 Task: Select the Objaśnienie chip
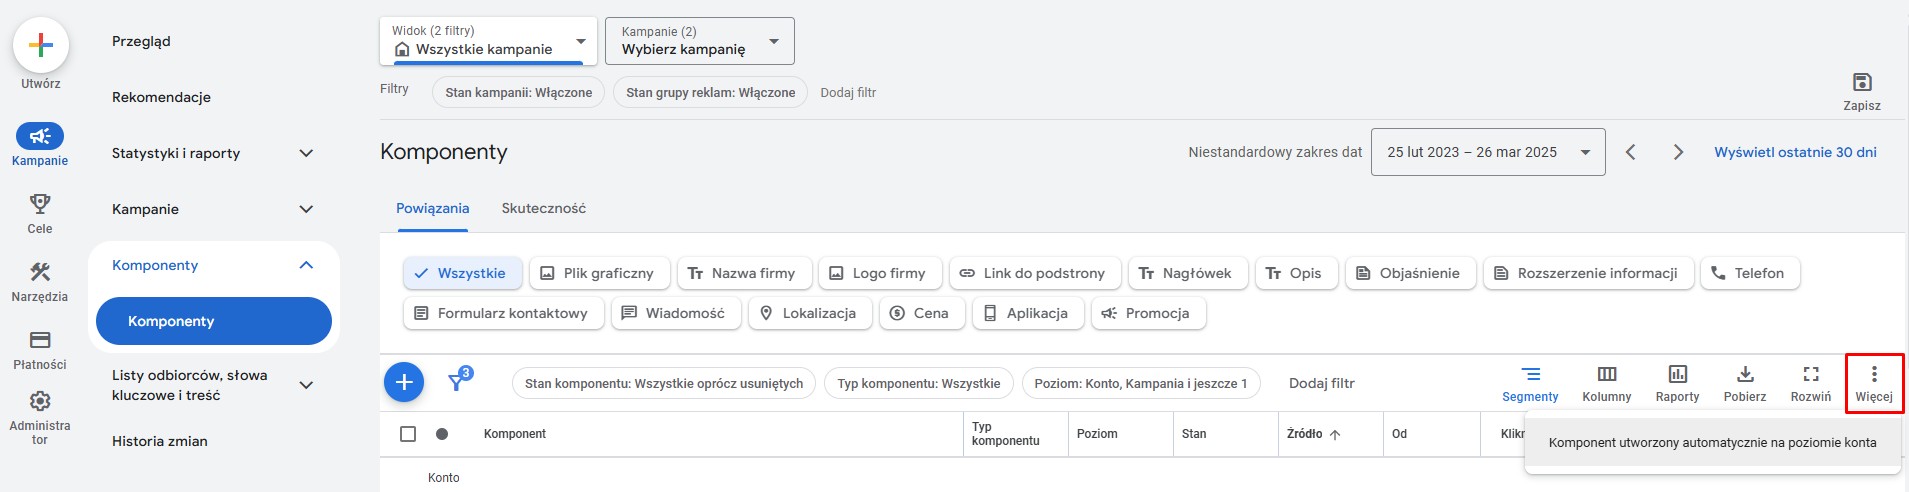[x=1410, y=273]
